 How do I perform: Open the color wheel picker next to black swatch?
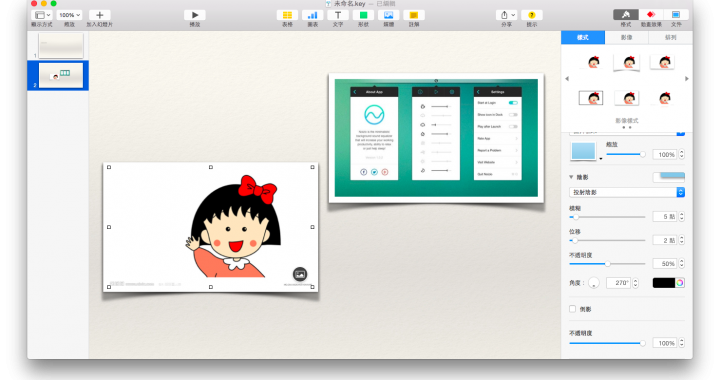coord(680,283)
